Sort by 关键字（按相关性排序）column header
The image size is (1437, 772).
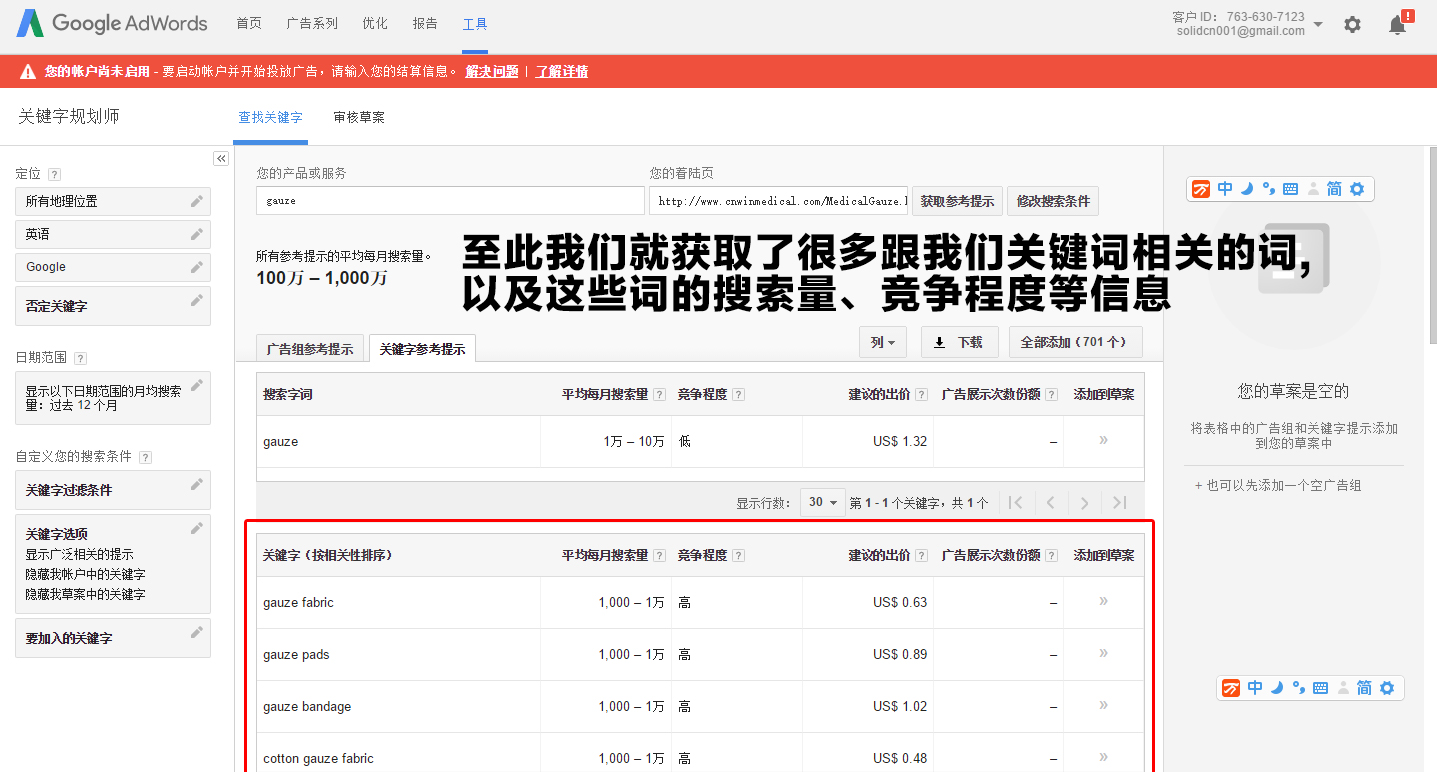point(327,556)
